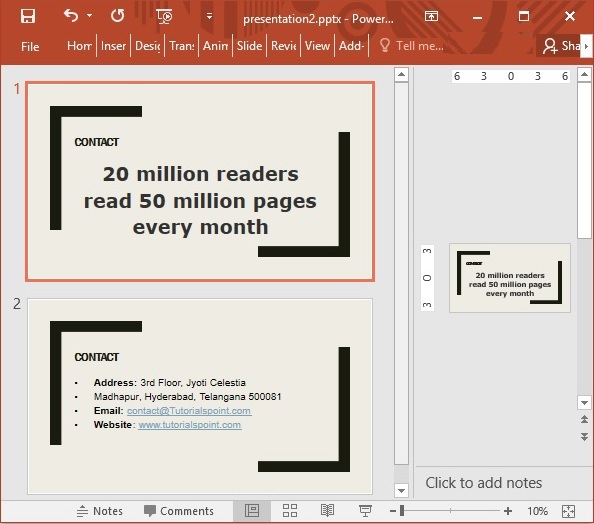Image resolution: width=594 pixels, height=524 pixels.
Task: Open the File menu
Action: [x=30, y=47]
